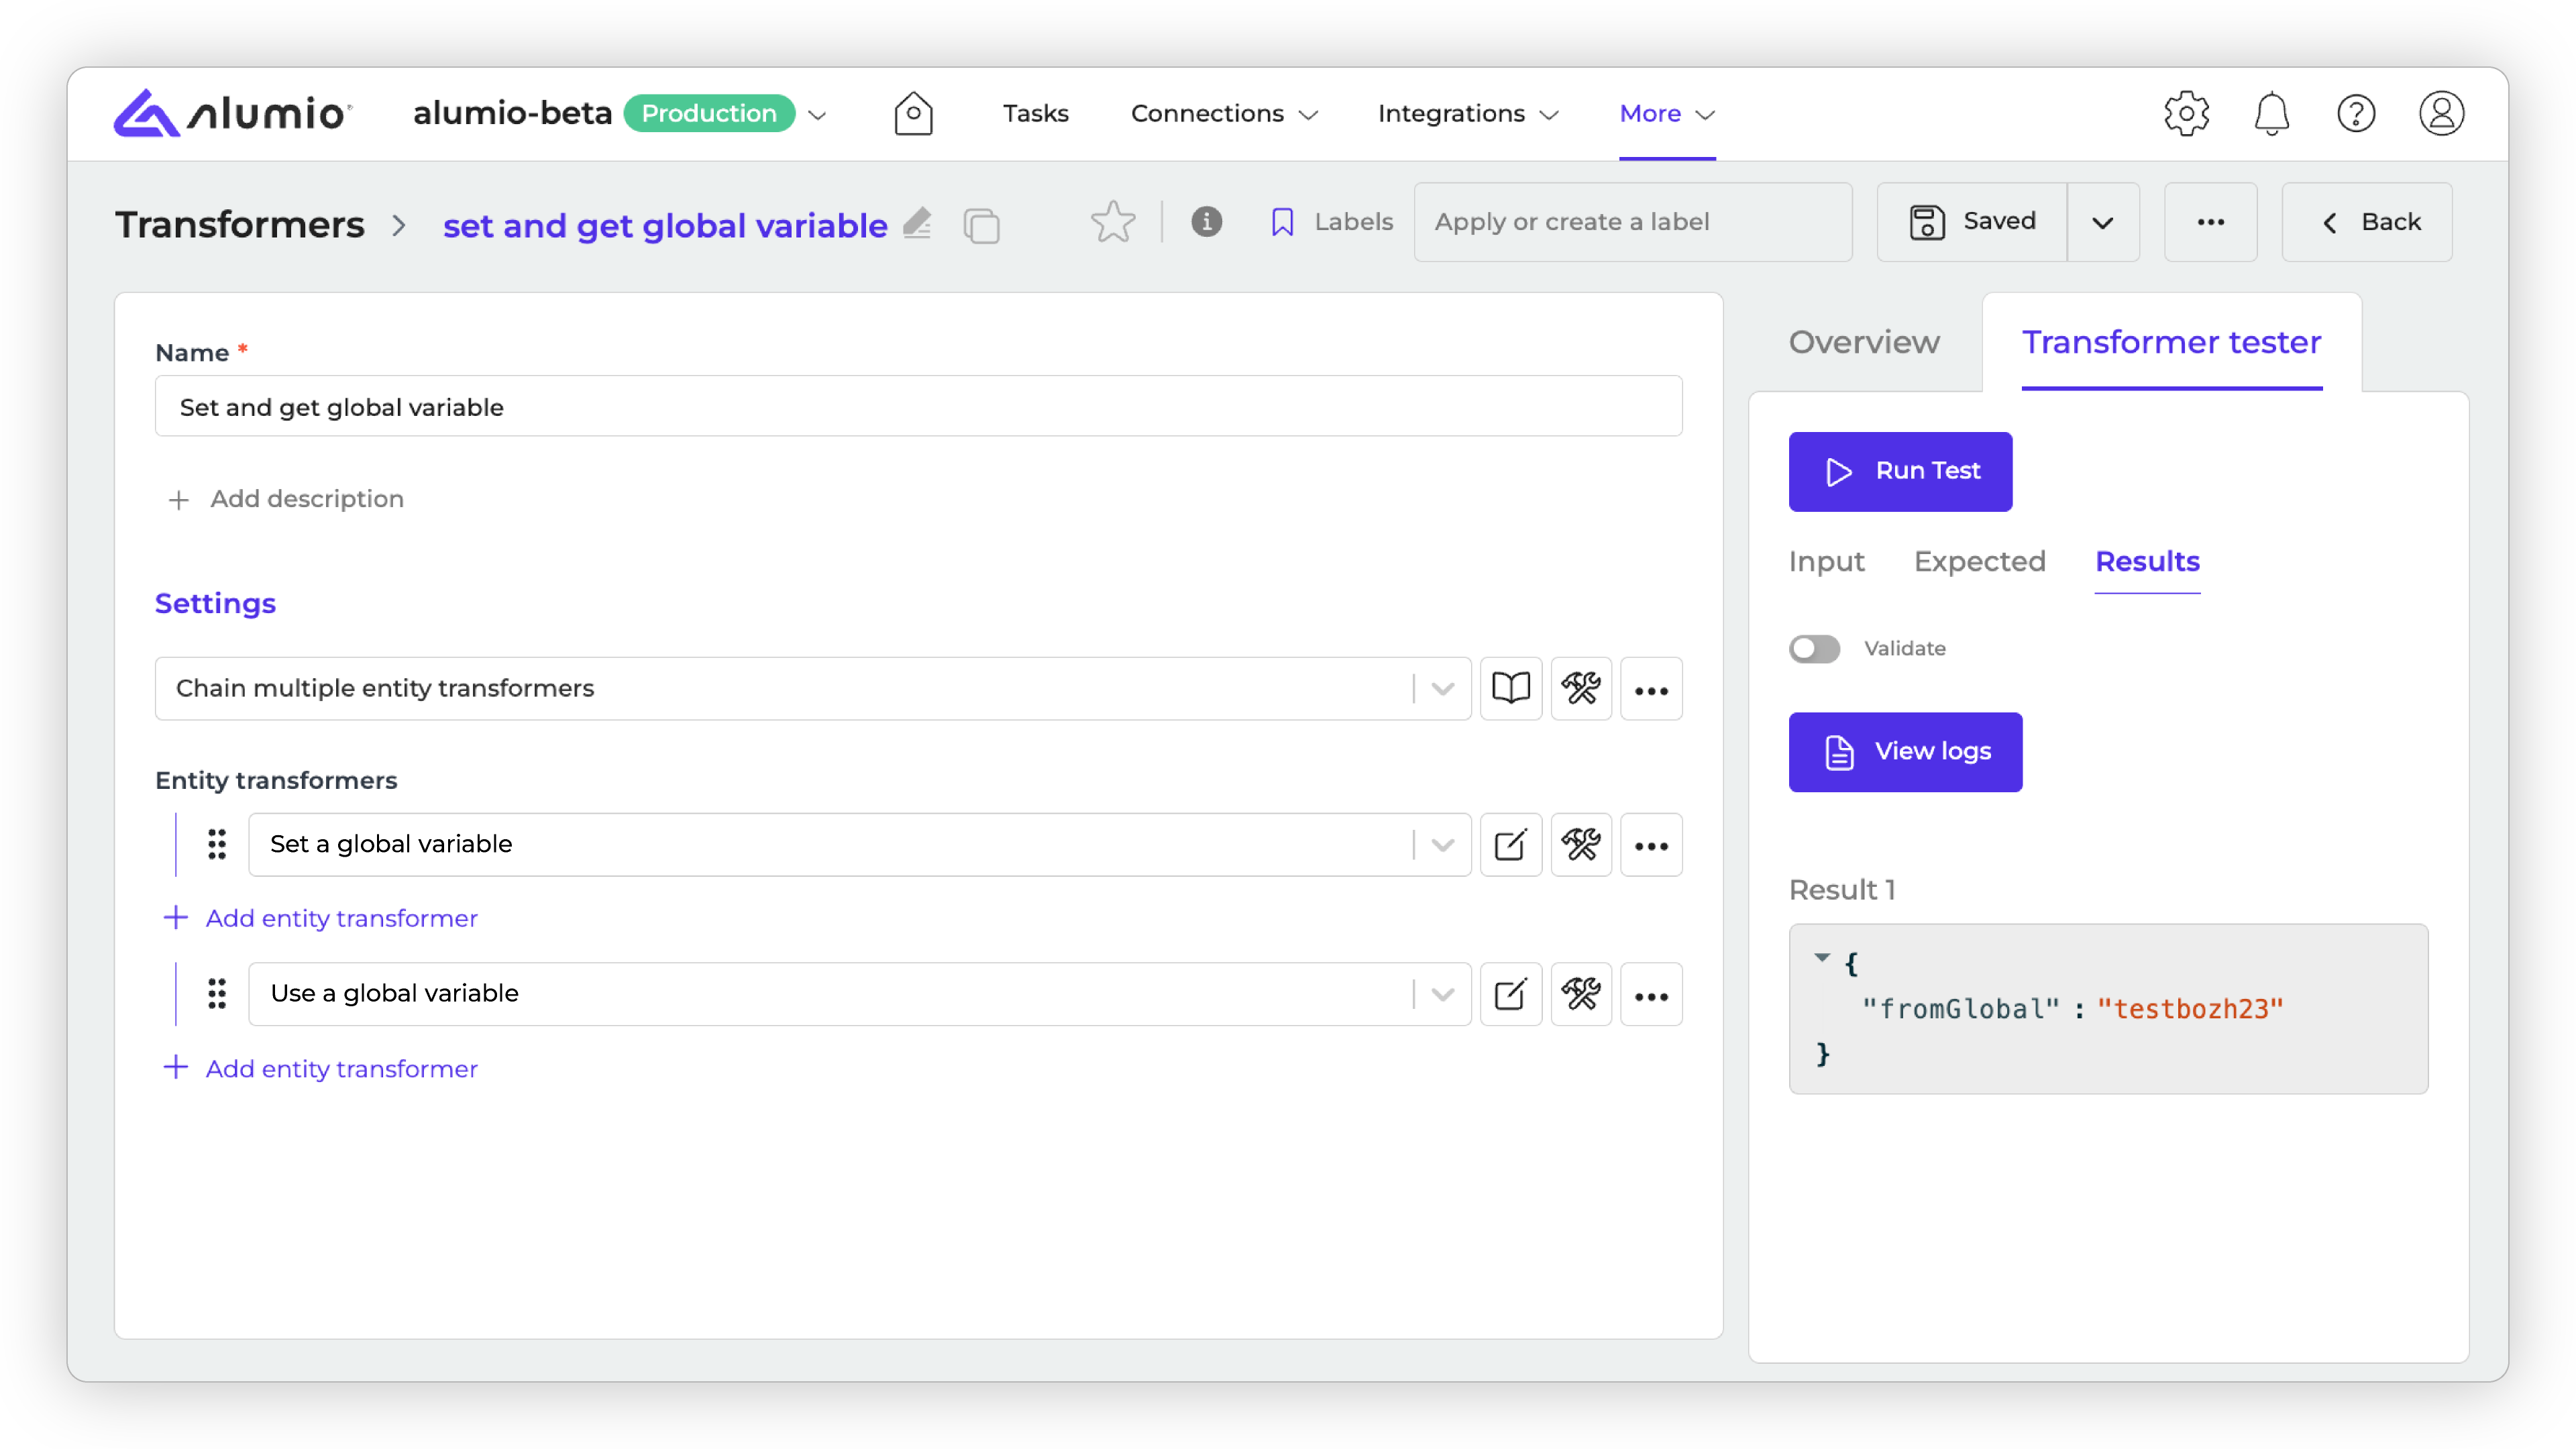
Task: Click the duplicate transformer copy icon
Action: pos(981,225)
